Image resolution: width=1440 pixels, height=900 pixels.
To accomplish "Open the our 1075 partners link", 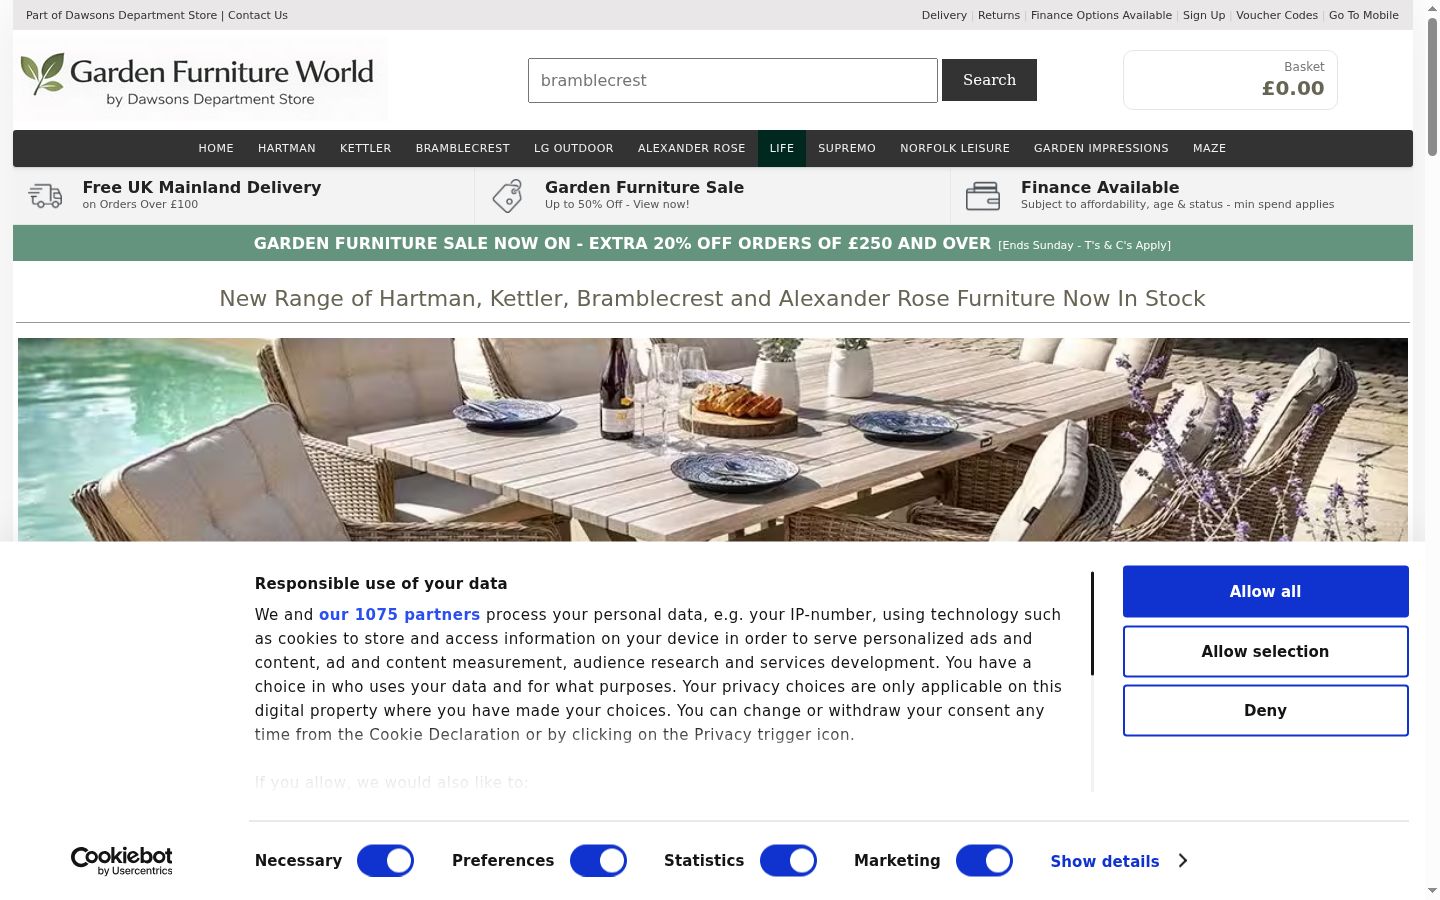I will [x=399, y=615].
